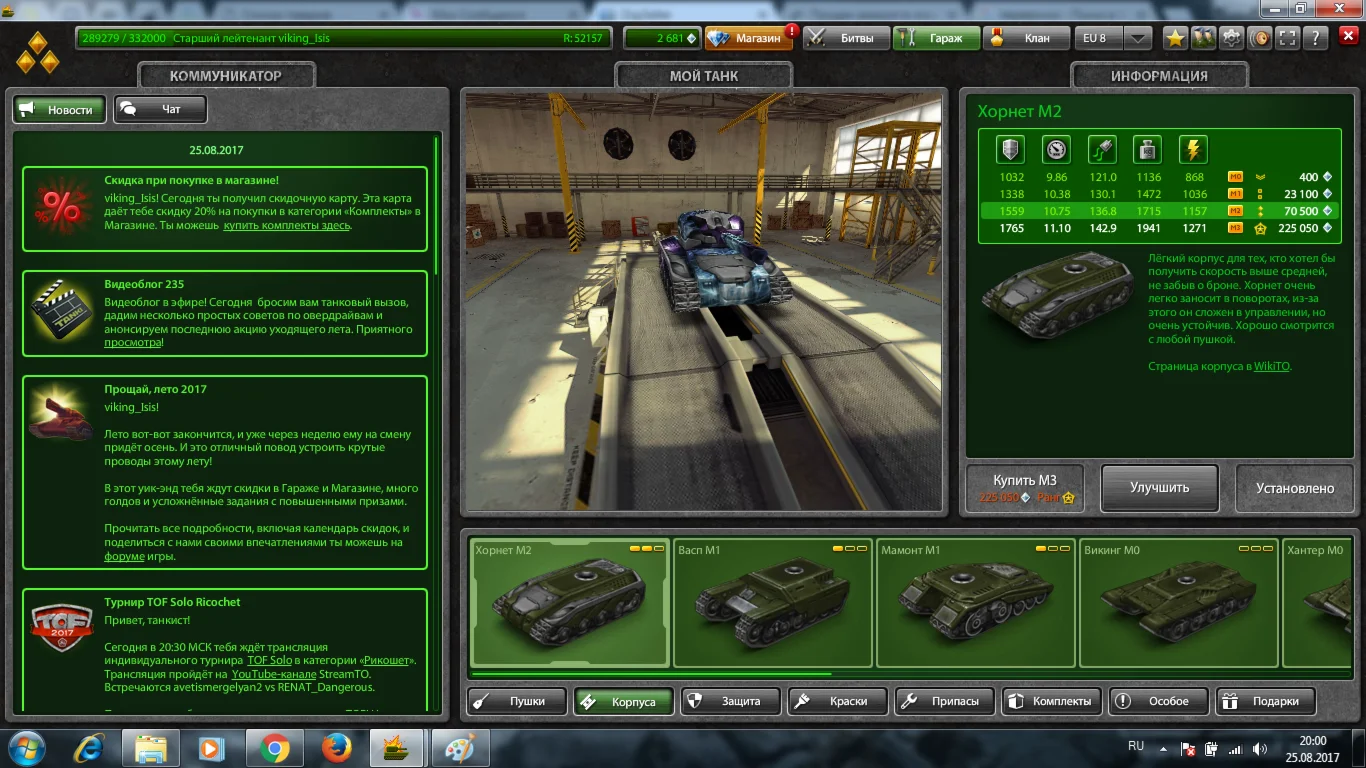Click the TOF 2017 tournament logo icon
This screenshot has width=1366, height=768.
click(x=63, y=630)
